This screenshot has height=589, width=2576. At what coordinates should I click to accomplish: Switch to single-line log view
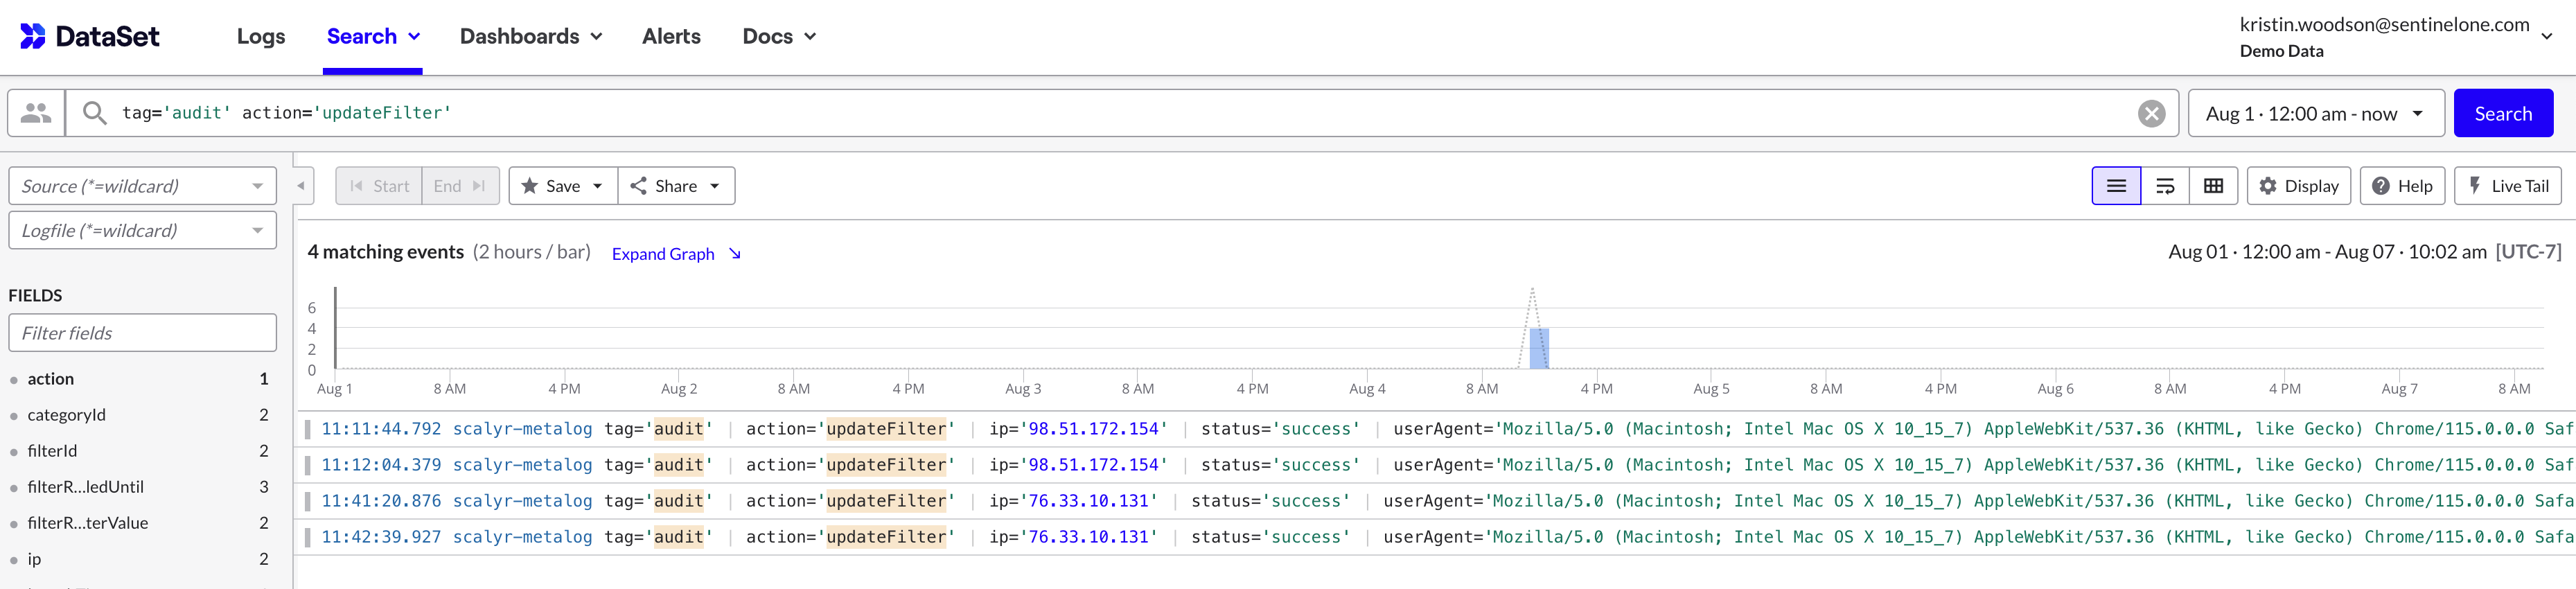click(2115, 186)
